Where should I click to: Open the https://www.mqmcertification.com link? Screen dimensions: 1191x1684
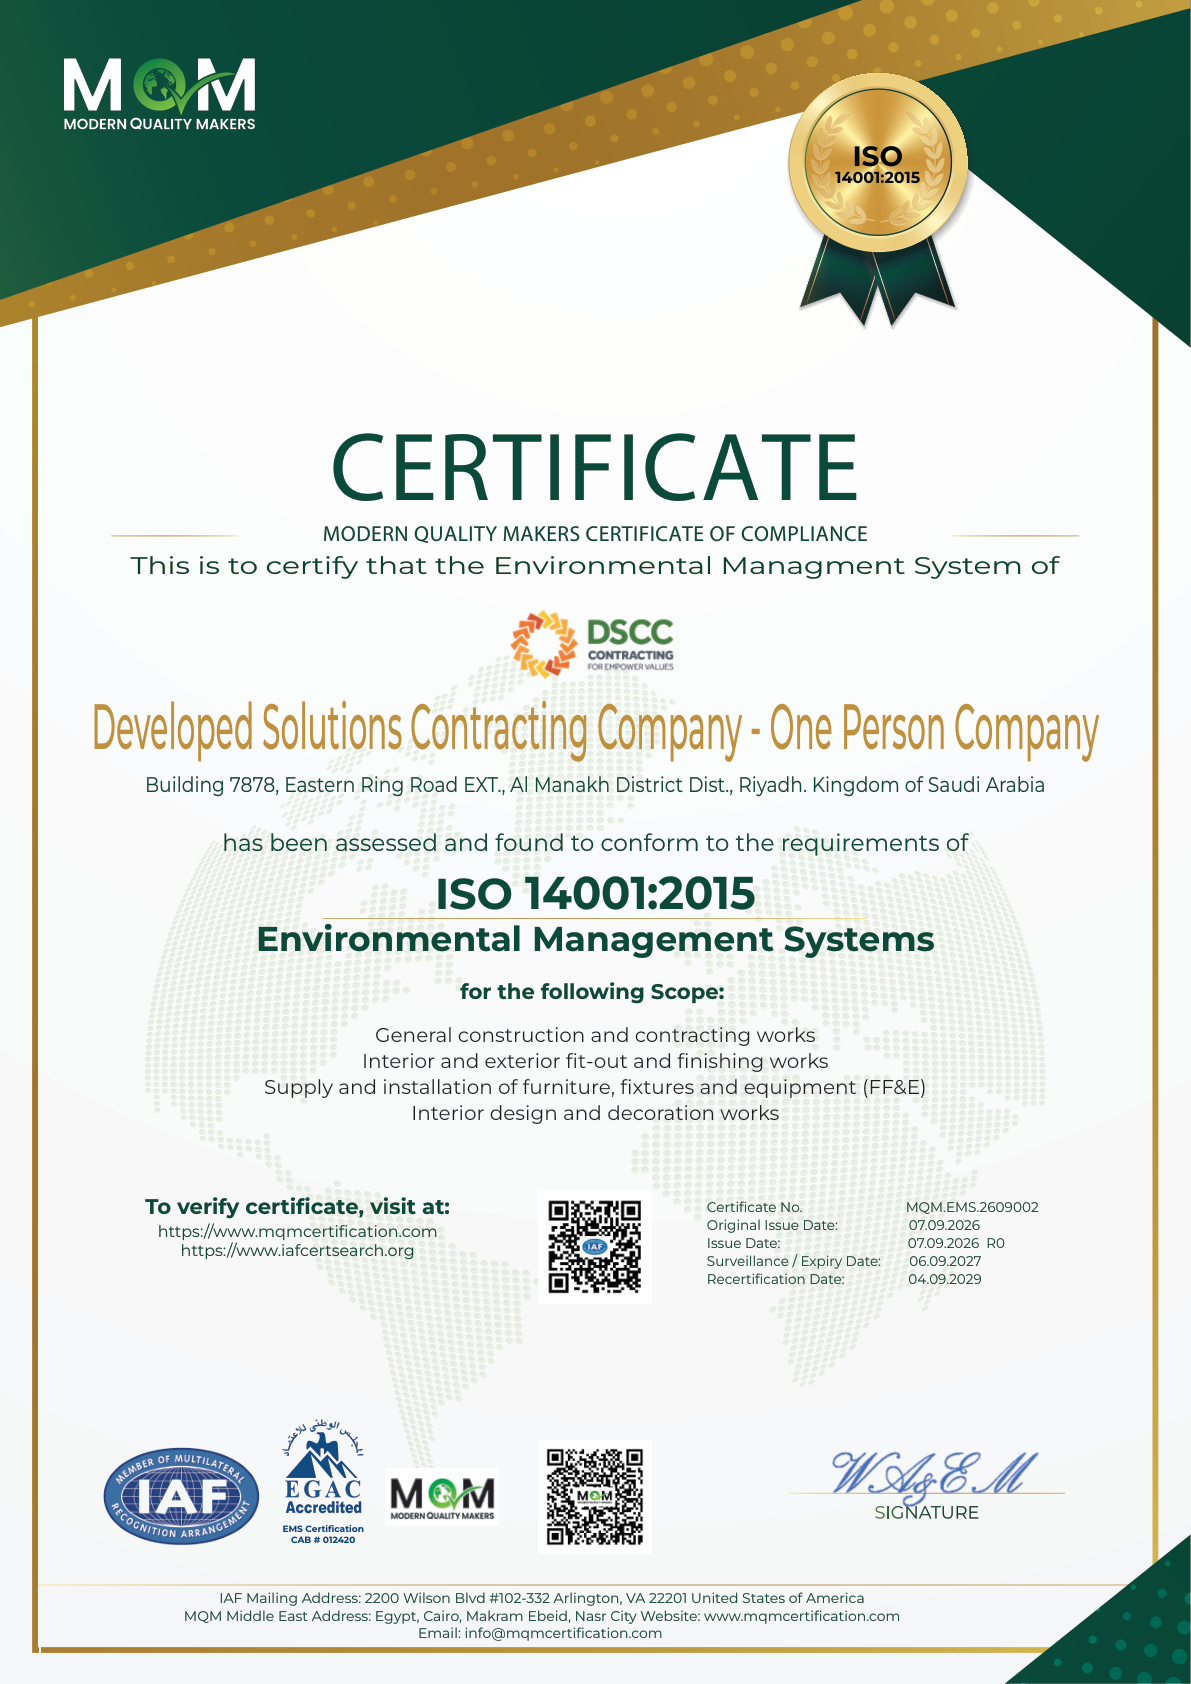(x=297, y=1232)
